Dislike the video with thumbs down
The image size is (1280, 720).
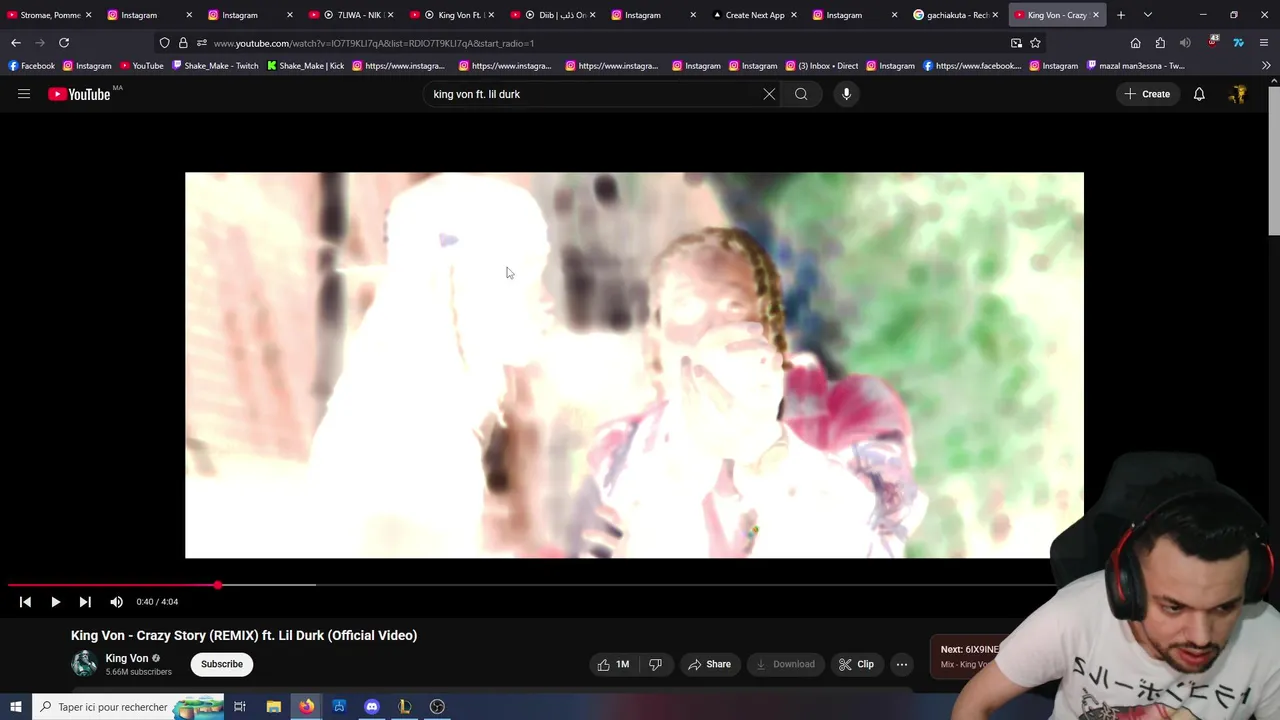tap(656, 664)
